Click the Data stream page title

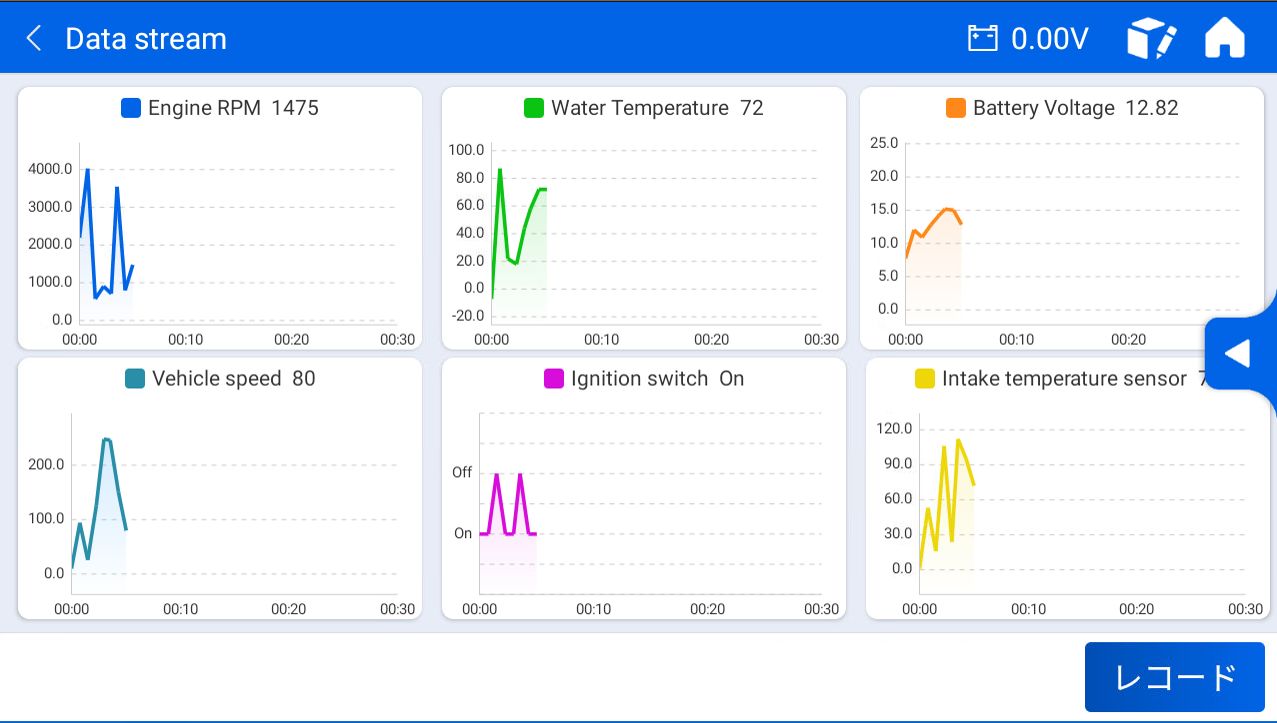146,39
